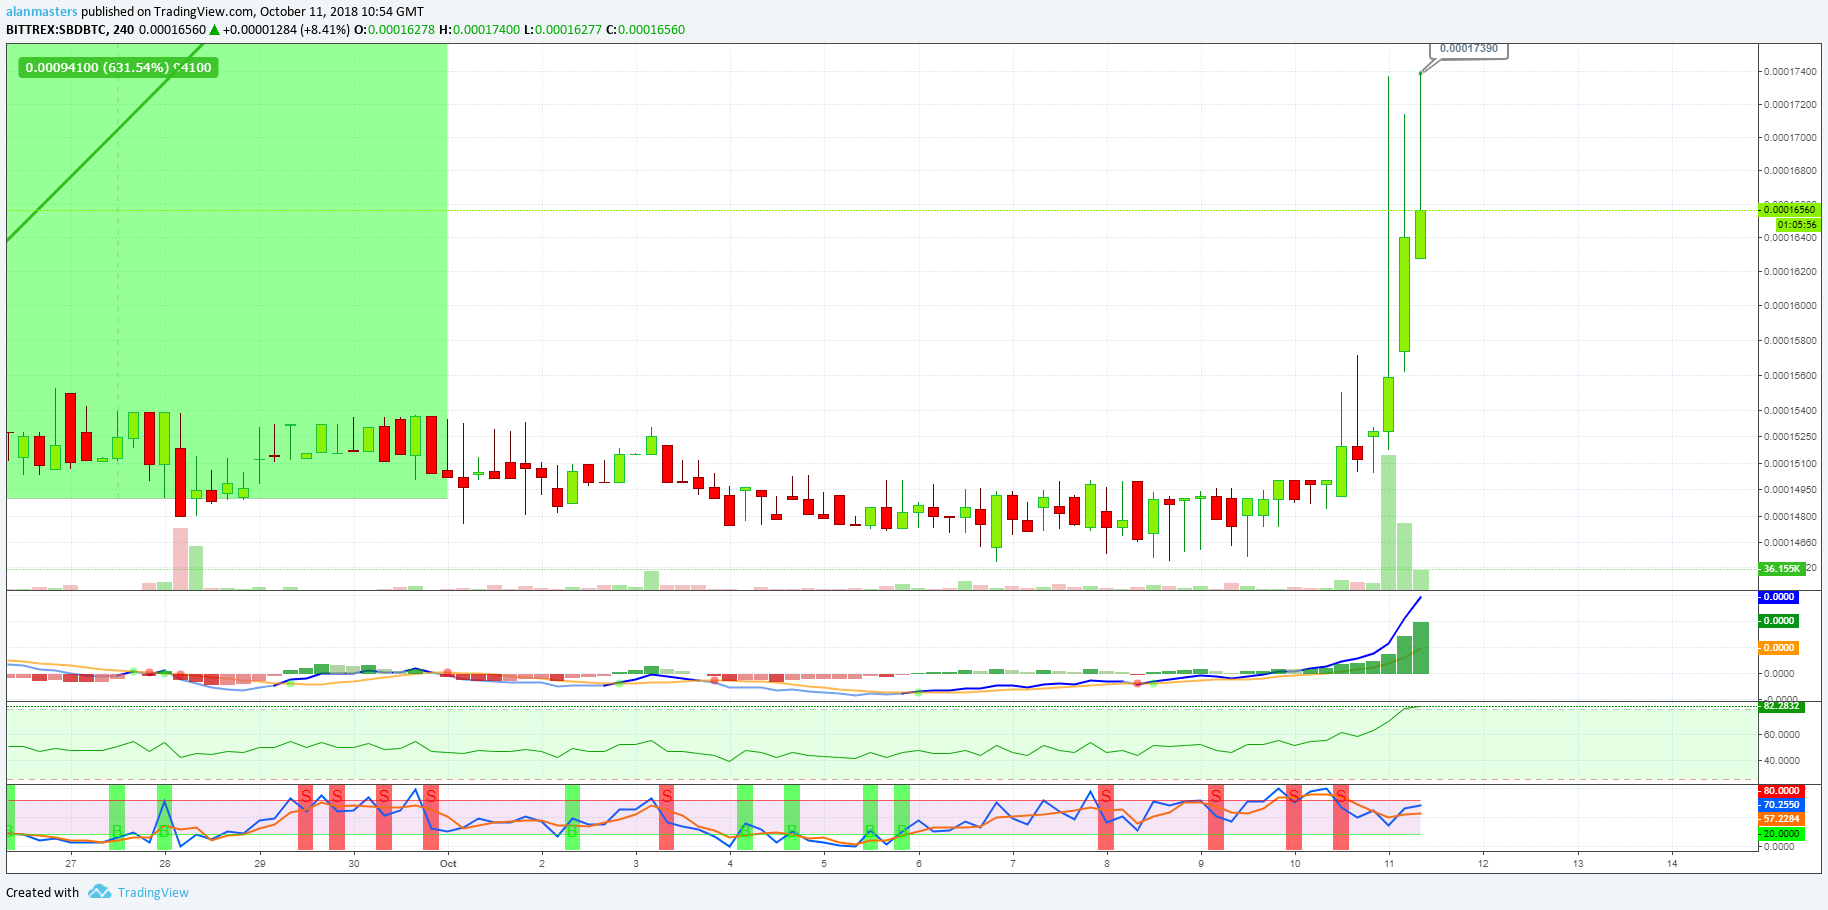Select the 9 date axis label
The width and height of the screenshot is (1828, 910).
point(1201,864)
